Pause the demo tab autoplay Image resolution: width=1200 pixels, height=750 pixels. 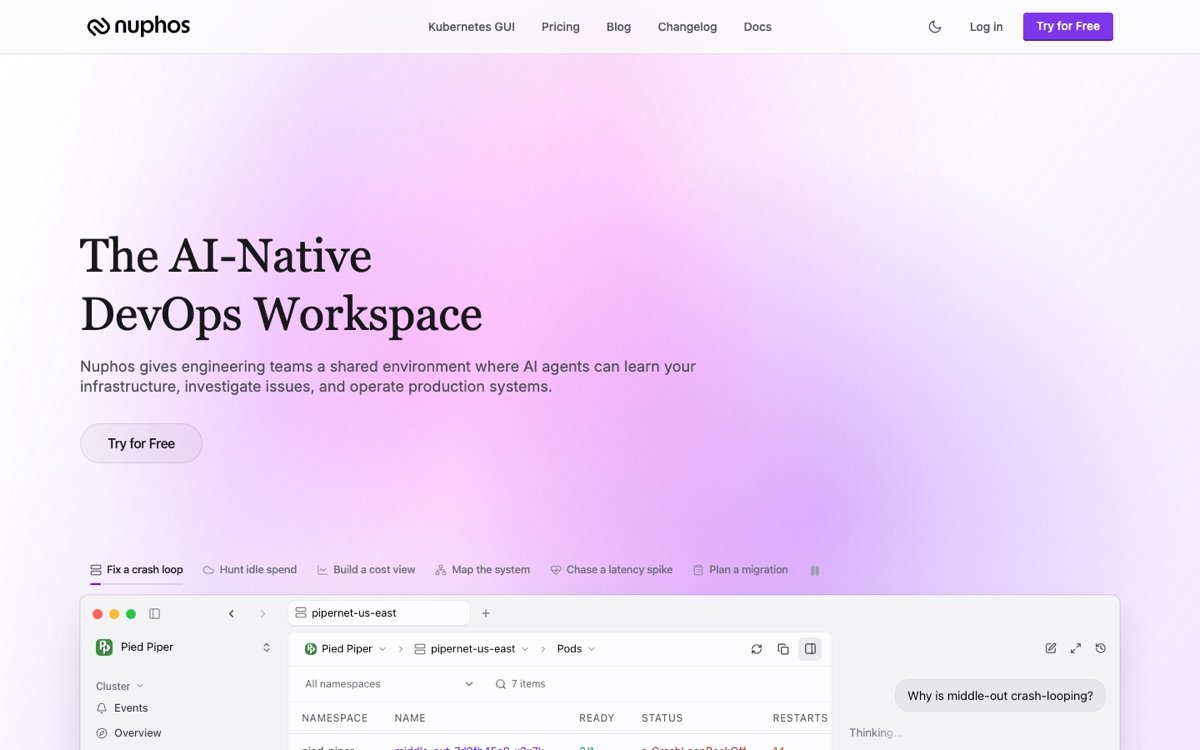[x=815, y=570]
